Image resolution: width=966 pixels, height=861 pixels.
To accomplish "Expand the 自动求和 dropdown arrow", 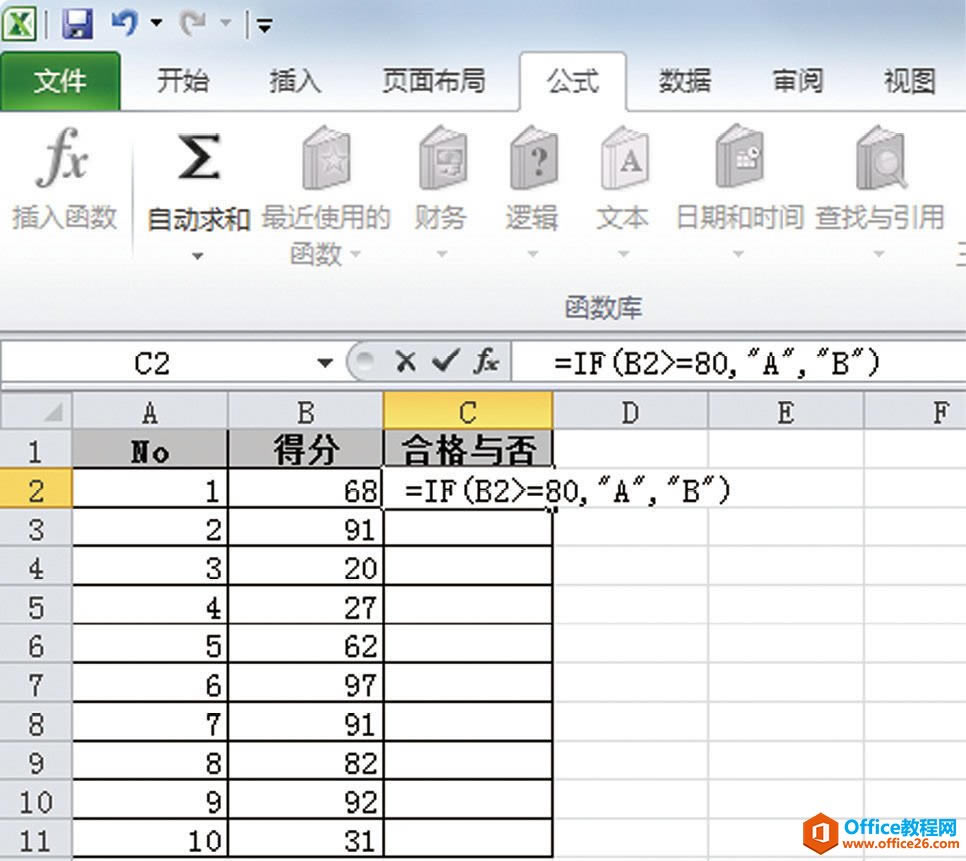I will tap(197, 256).
